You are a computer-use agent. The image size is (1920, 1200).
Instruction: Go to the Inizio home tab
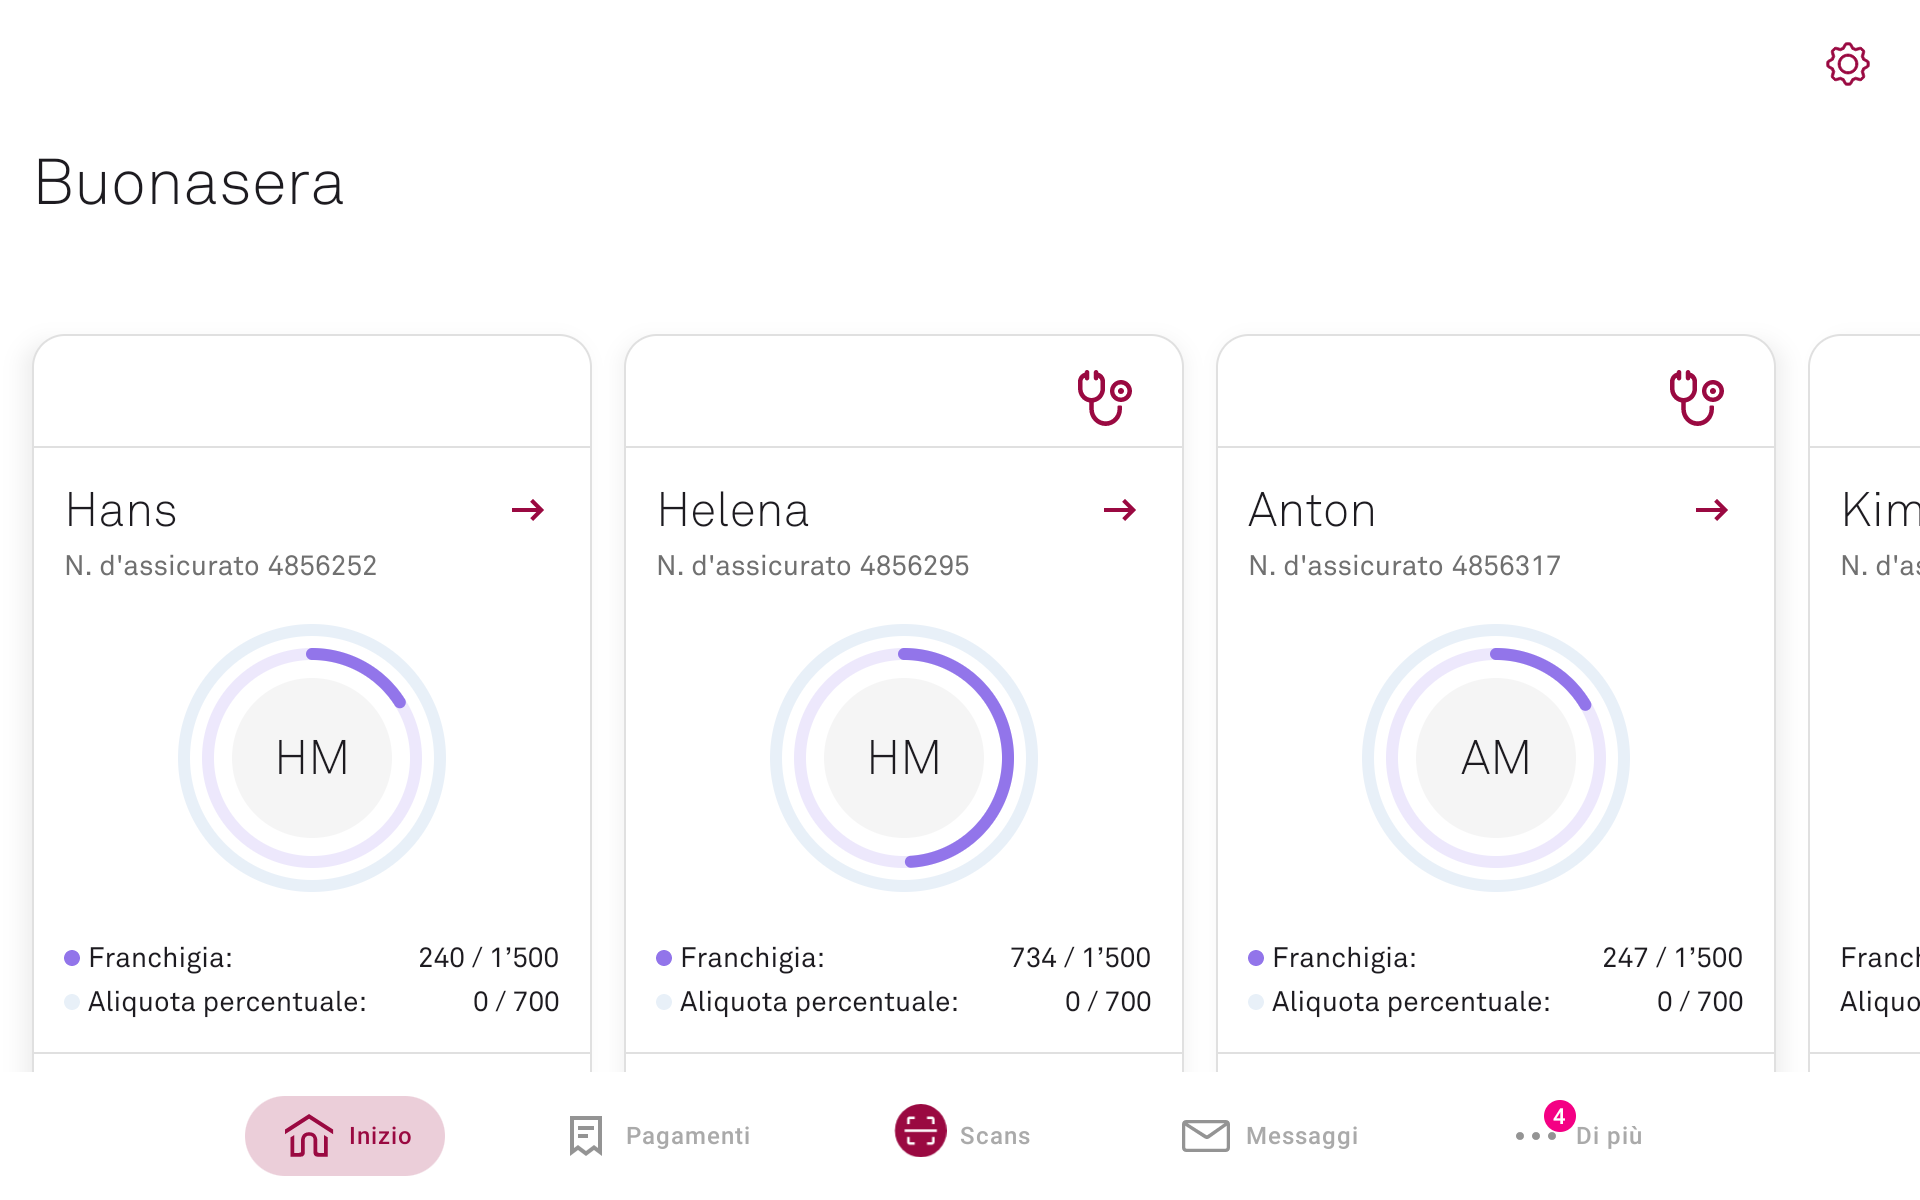[345, 1136]
